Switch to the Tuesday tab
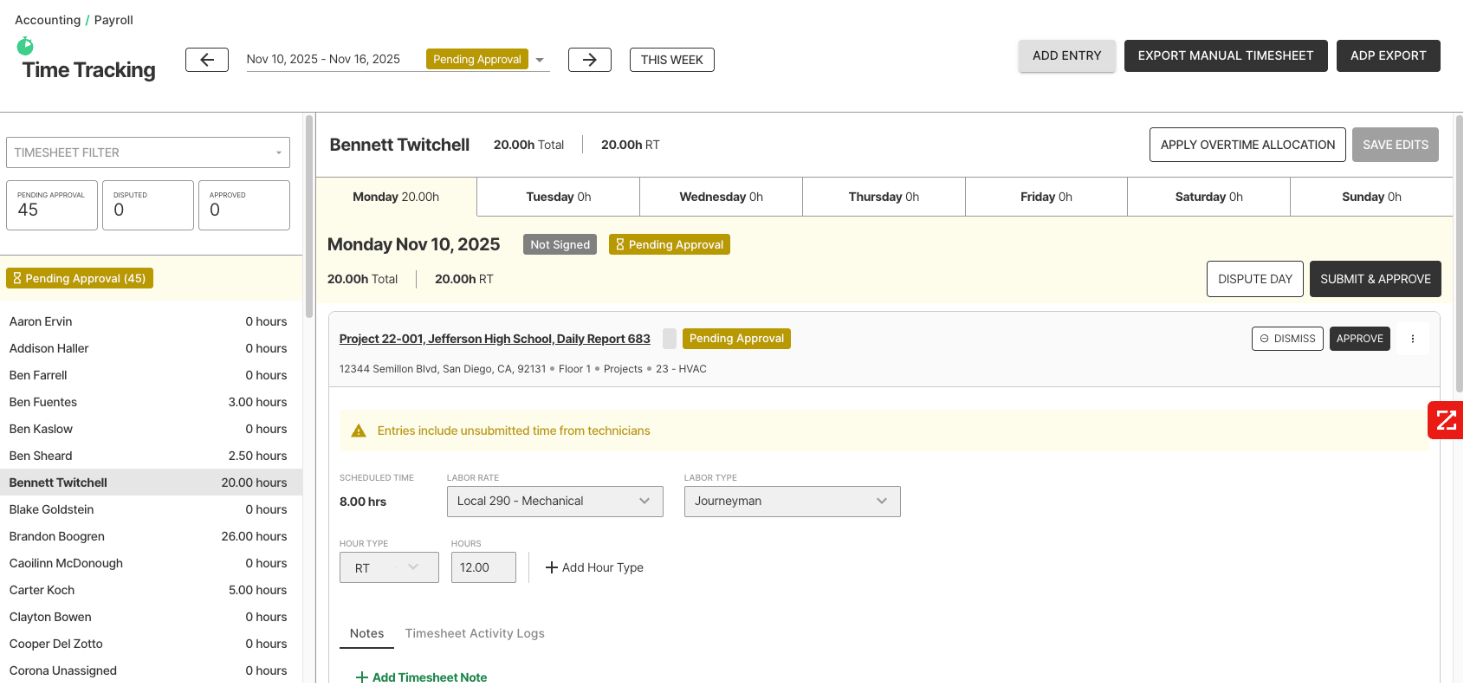 pyautogui.click(x=558, y=197)
